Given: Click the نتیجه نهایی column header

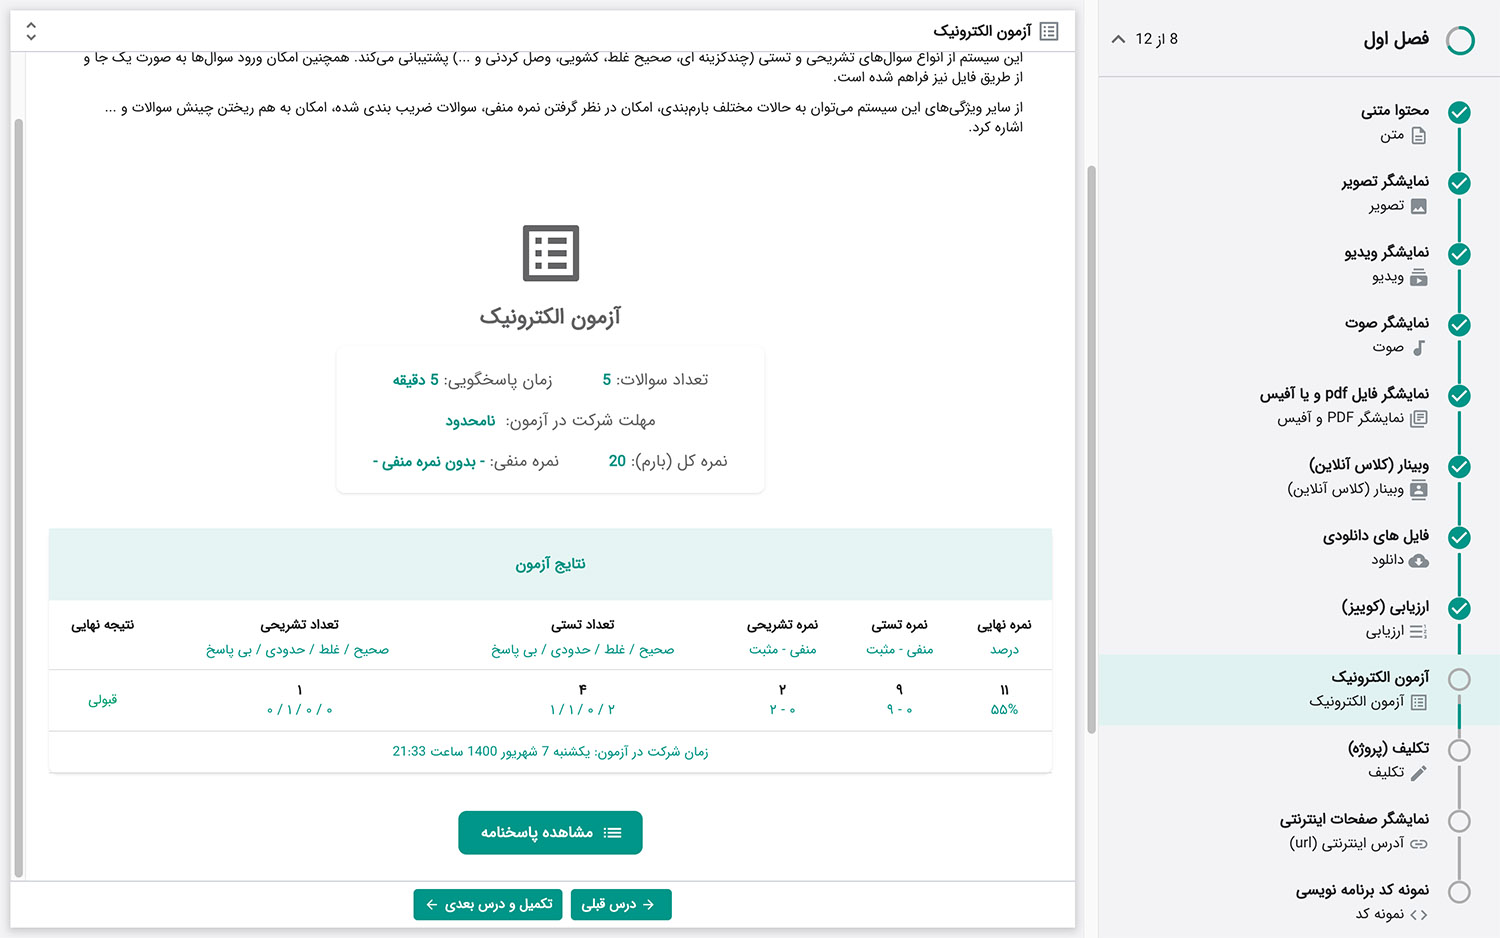Looking at the screenshot, I should tap(102, 625).
